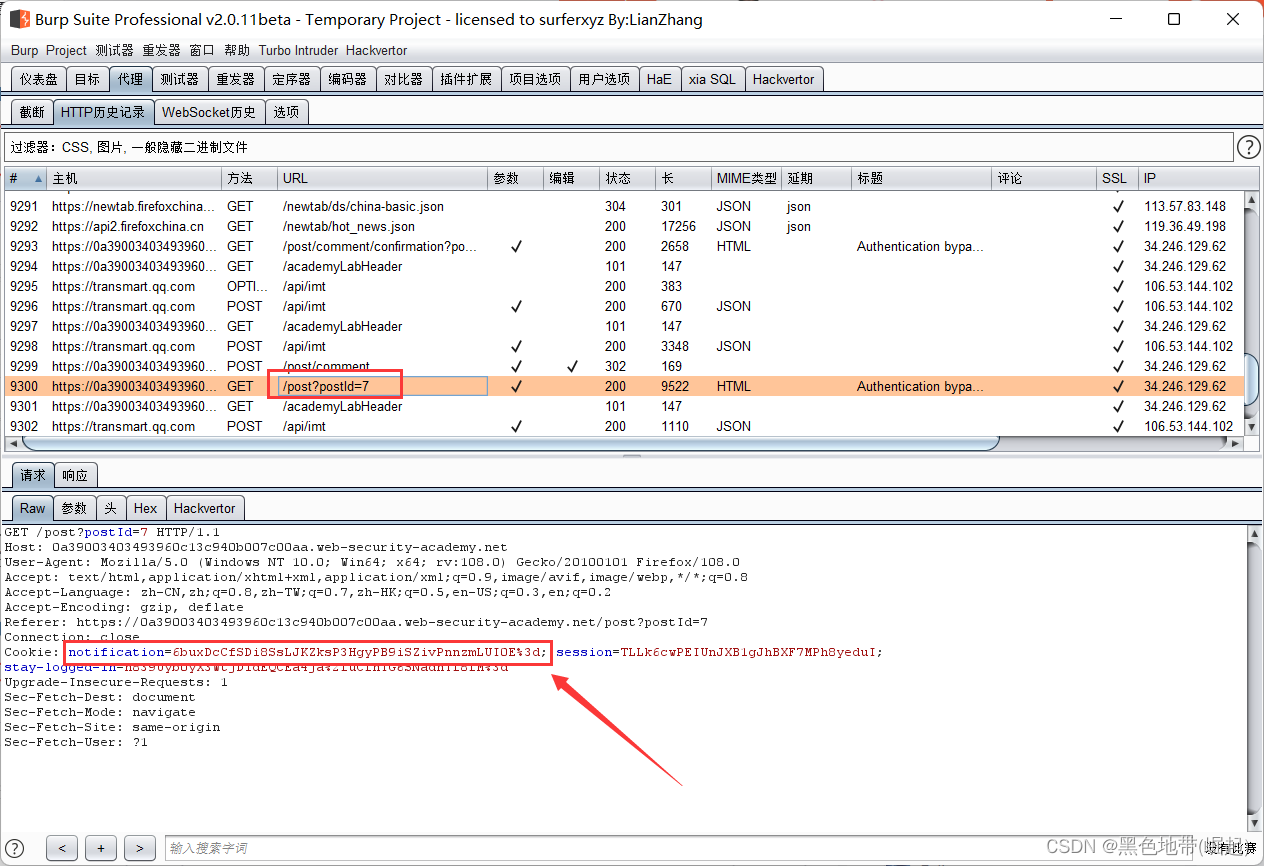Click previous match '<' button
The image size is (1264, 866).
(x=62, y=848)
